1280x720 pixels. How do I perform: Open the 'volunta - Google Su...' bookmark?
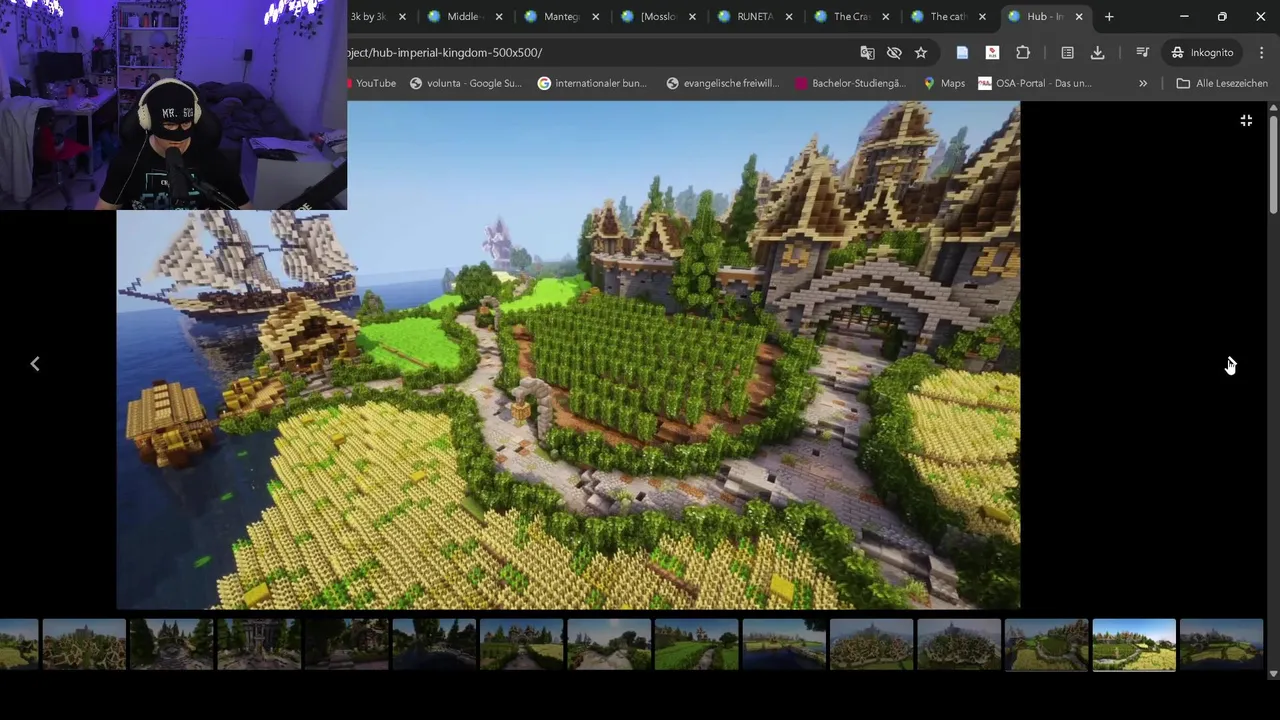pos(466,83)
